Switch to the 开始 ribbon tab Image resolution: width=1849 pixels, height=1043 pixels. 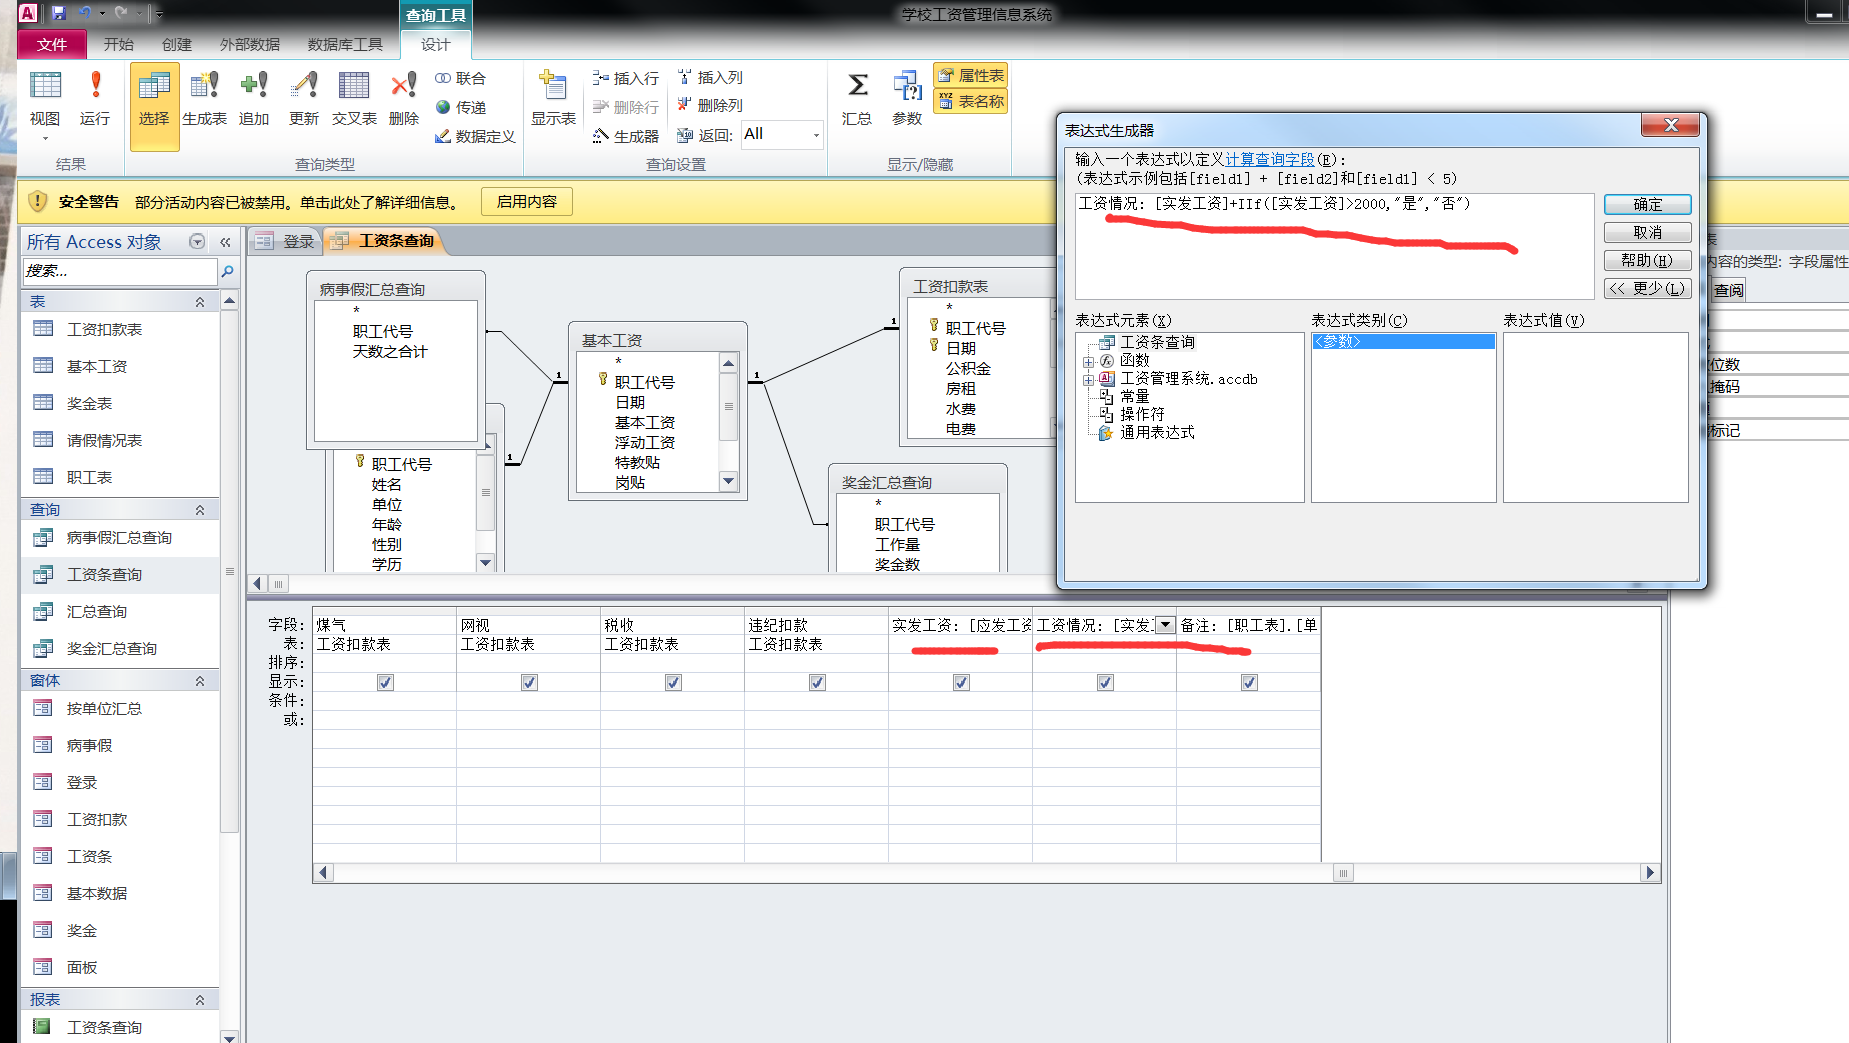coord(118,44)
